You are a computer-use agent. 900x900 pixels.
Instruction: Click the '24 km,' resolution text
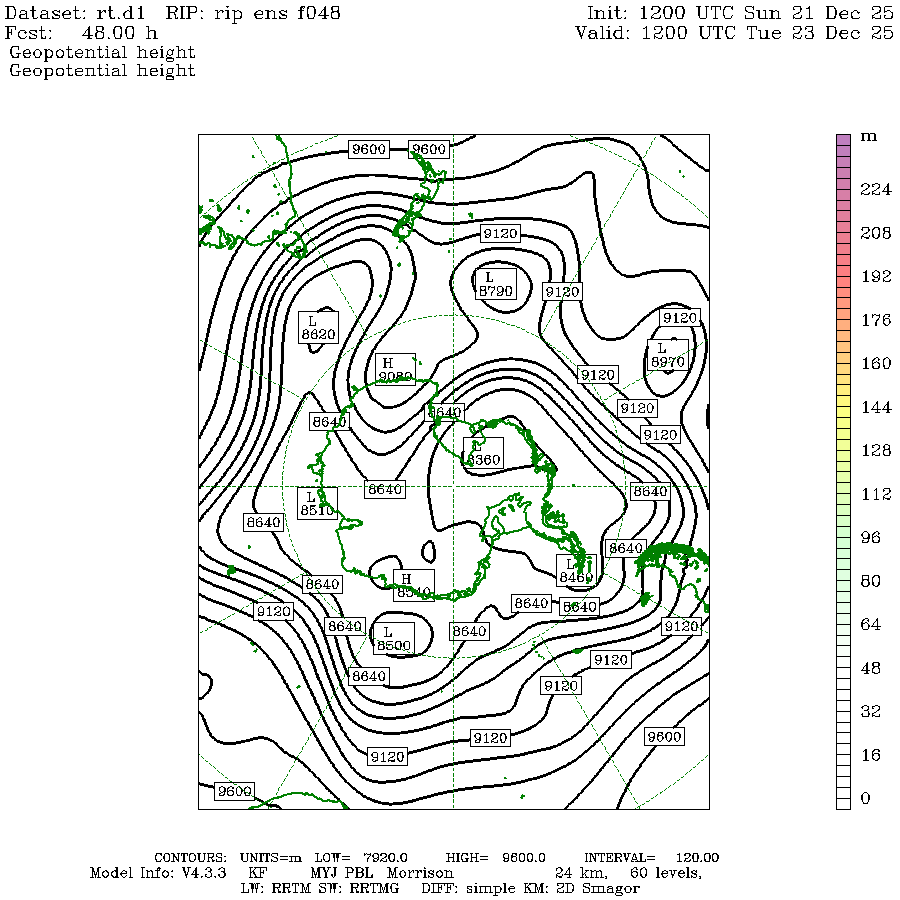click(581, 873)
